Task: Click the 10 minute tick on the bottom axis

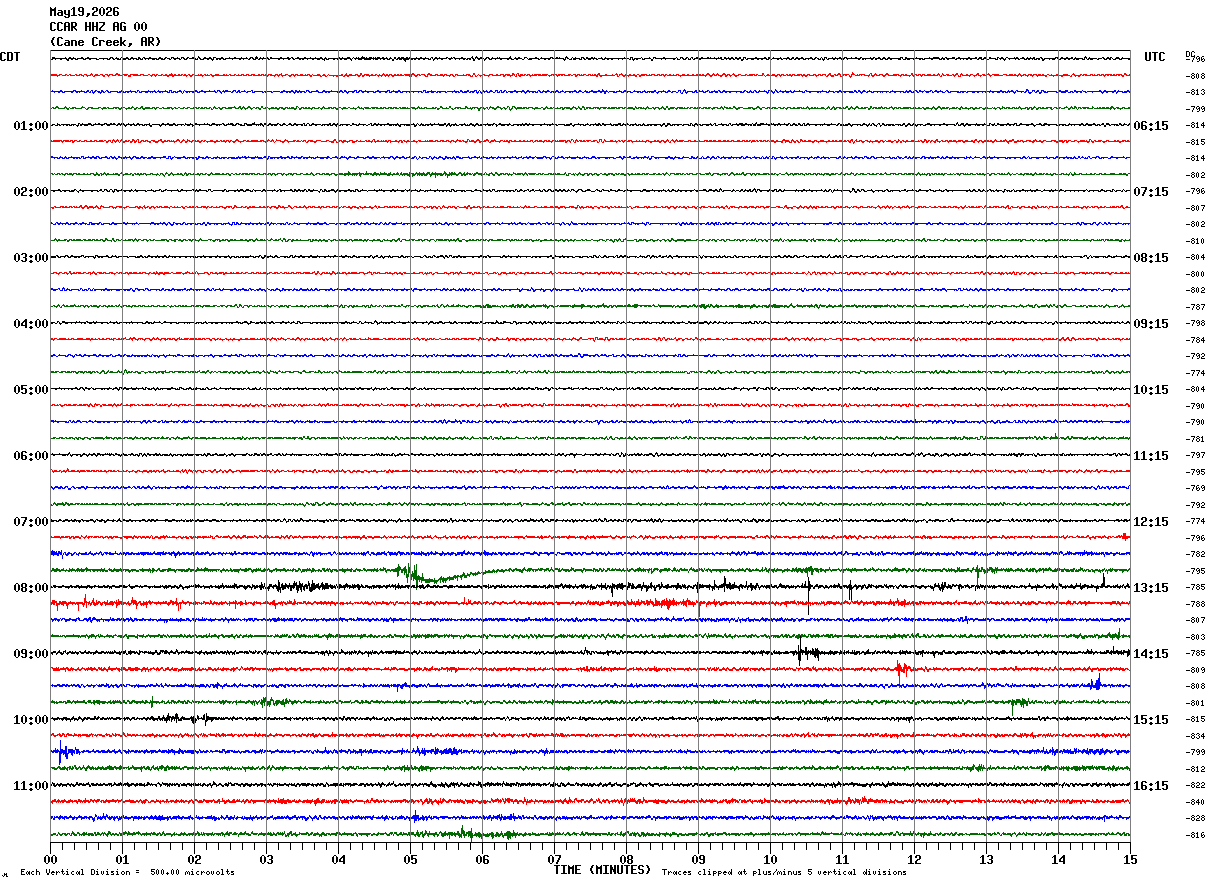Action: pos(770,859)
